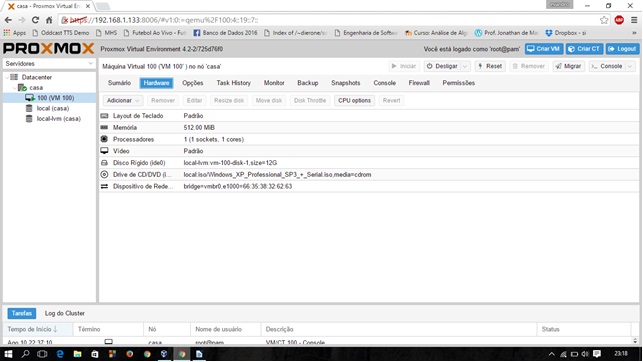Open the Console dropdown arrow

point(631,66)
